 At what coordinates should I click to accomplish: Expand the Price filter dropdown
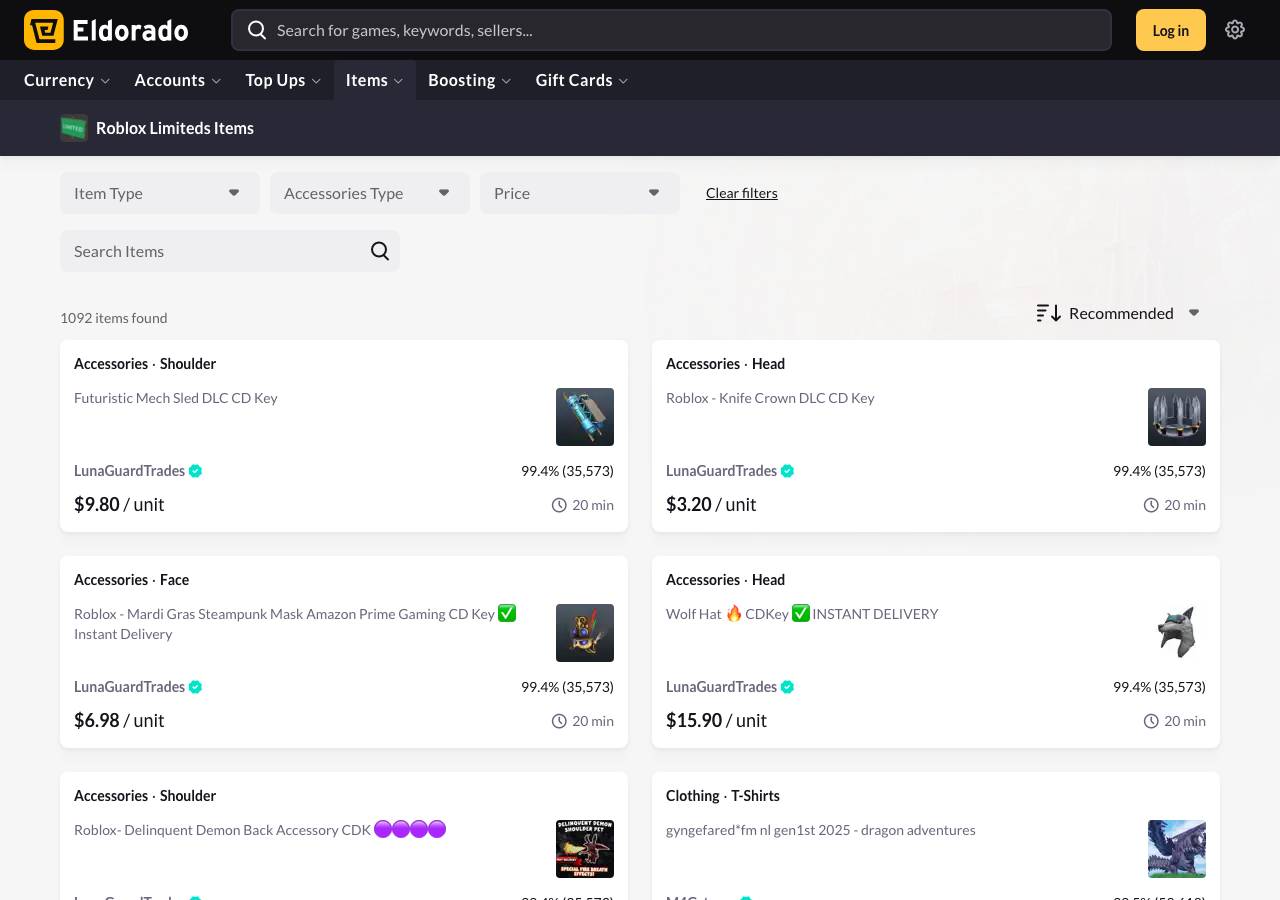pos(580,193)
